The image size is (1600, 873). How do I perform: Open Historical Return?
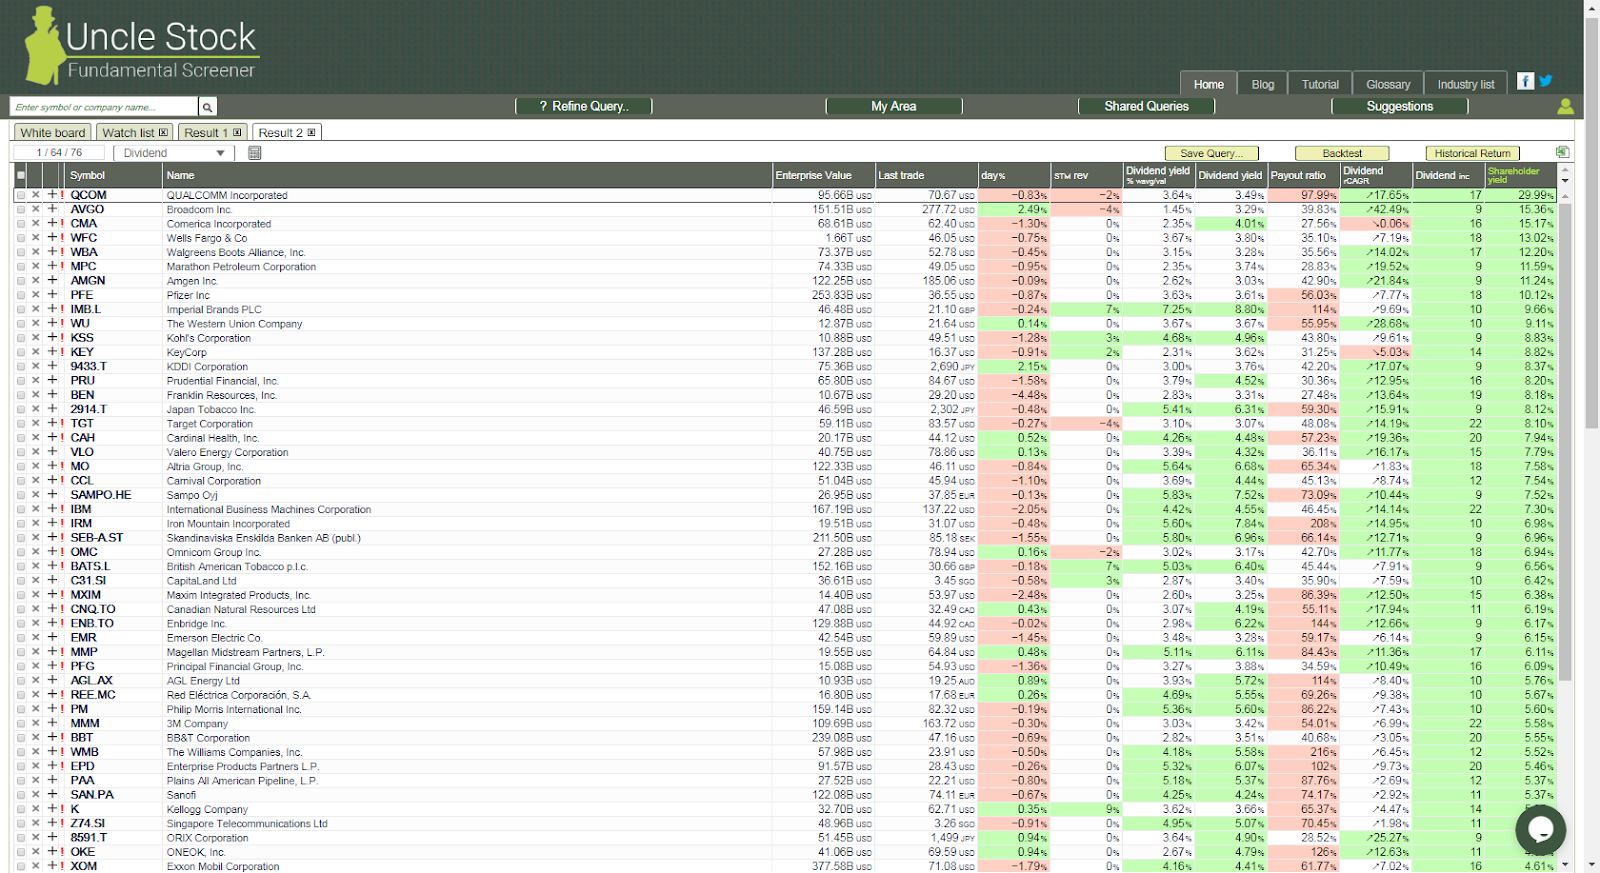[x=1472, y=153]
